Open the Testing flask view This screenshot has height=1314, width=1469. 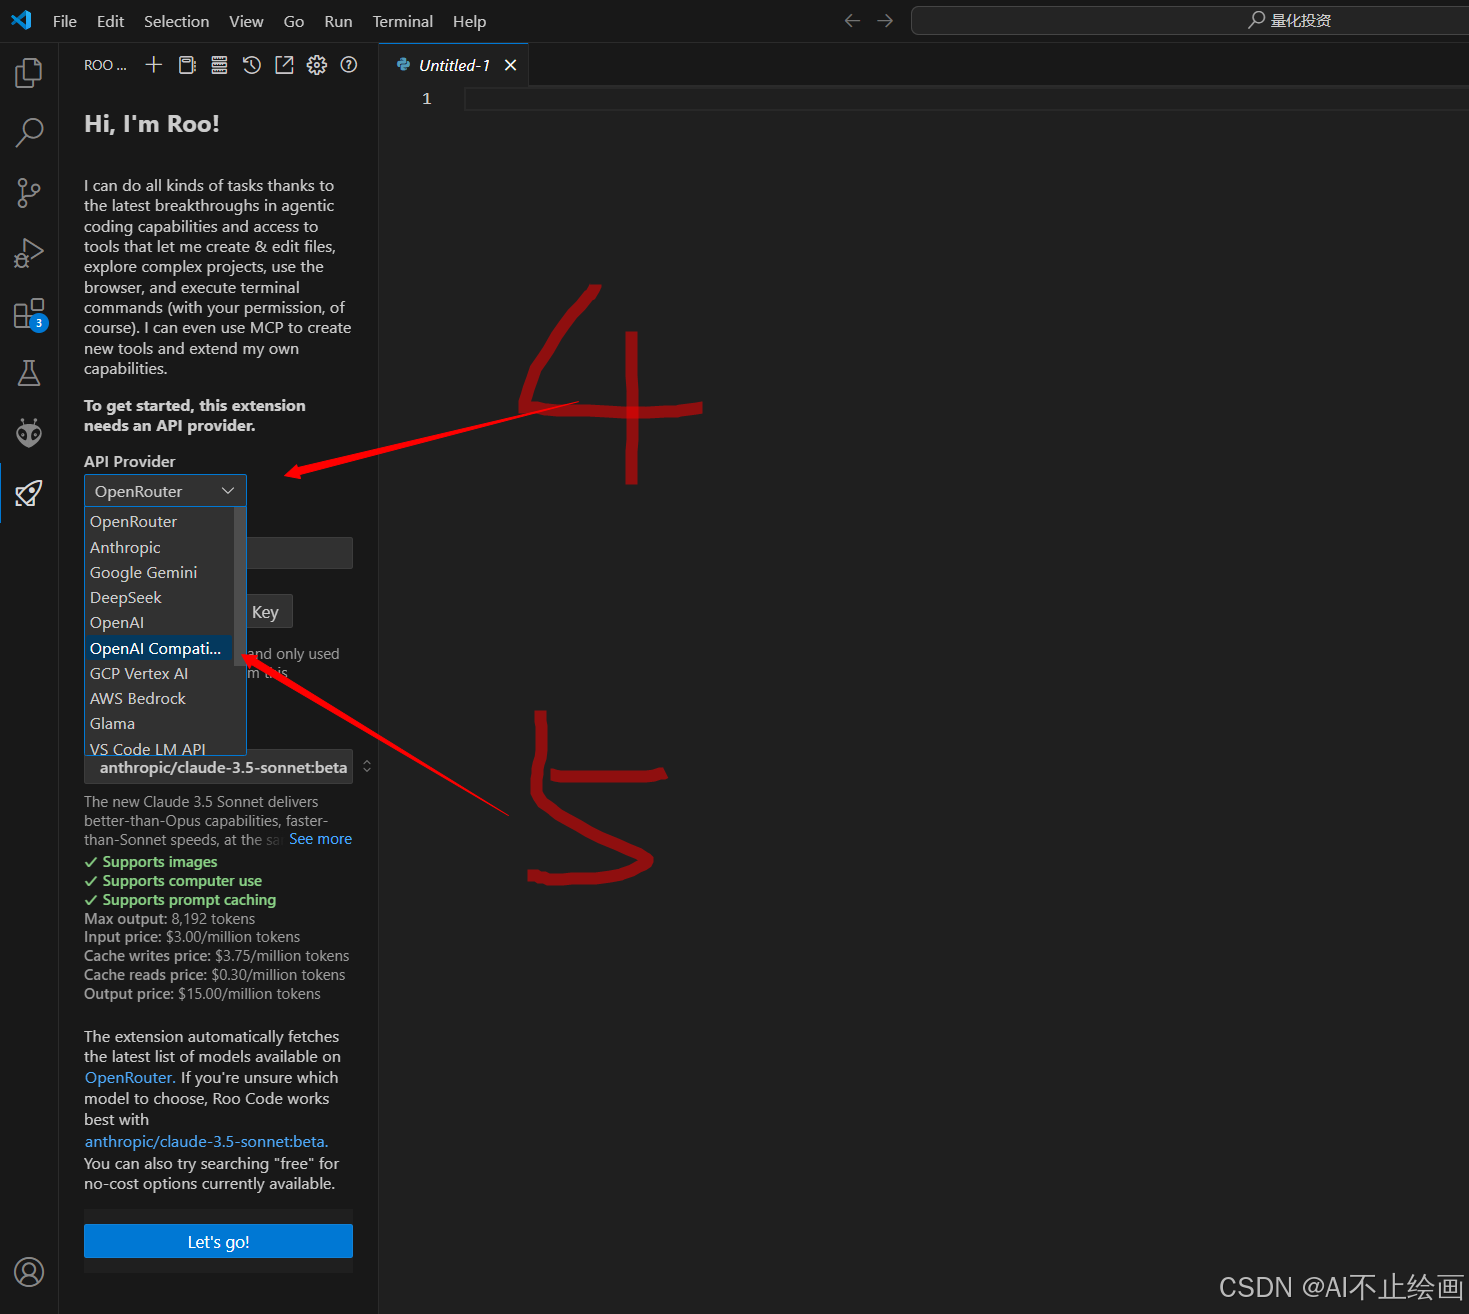click(x=29, y=374)
